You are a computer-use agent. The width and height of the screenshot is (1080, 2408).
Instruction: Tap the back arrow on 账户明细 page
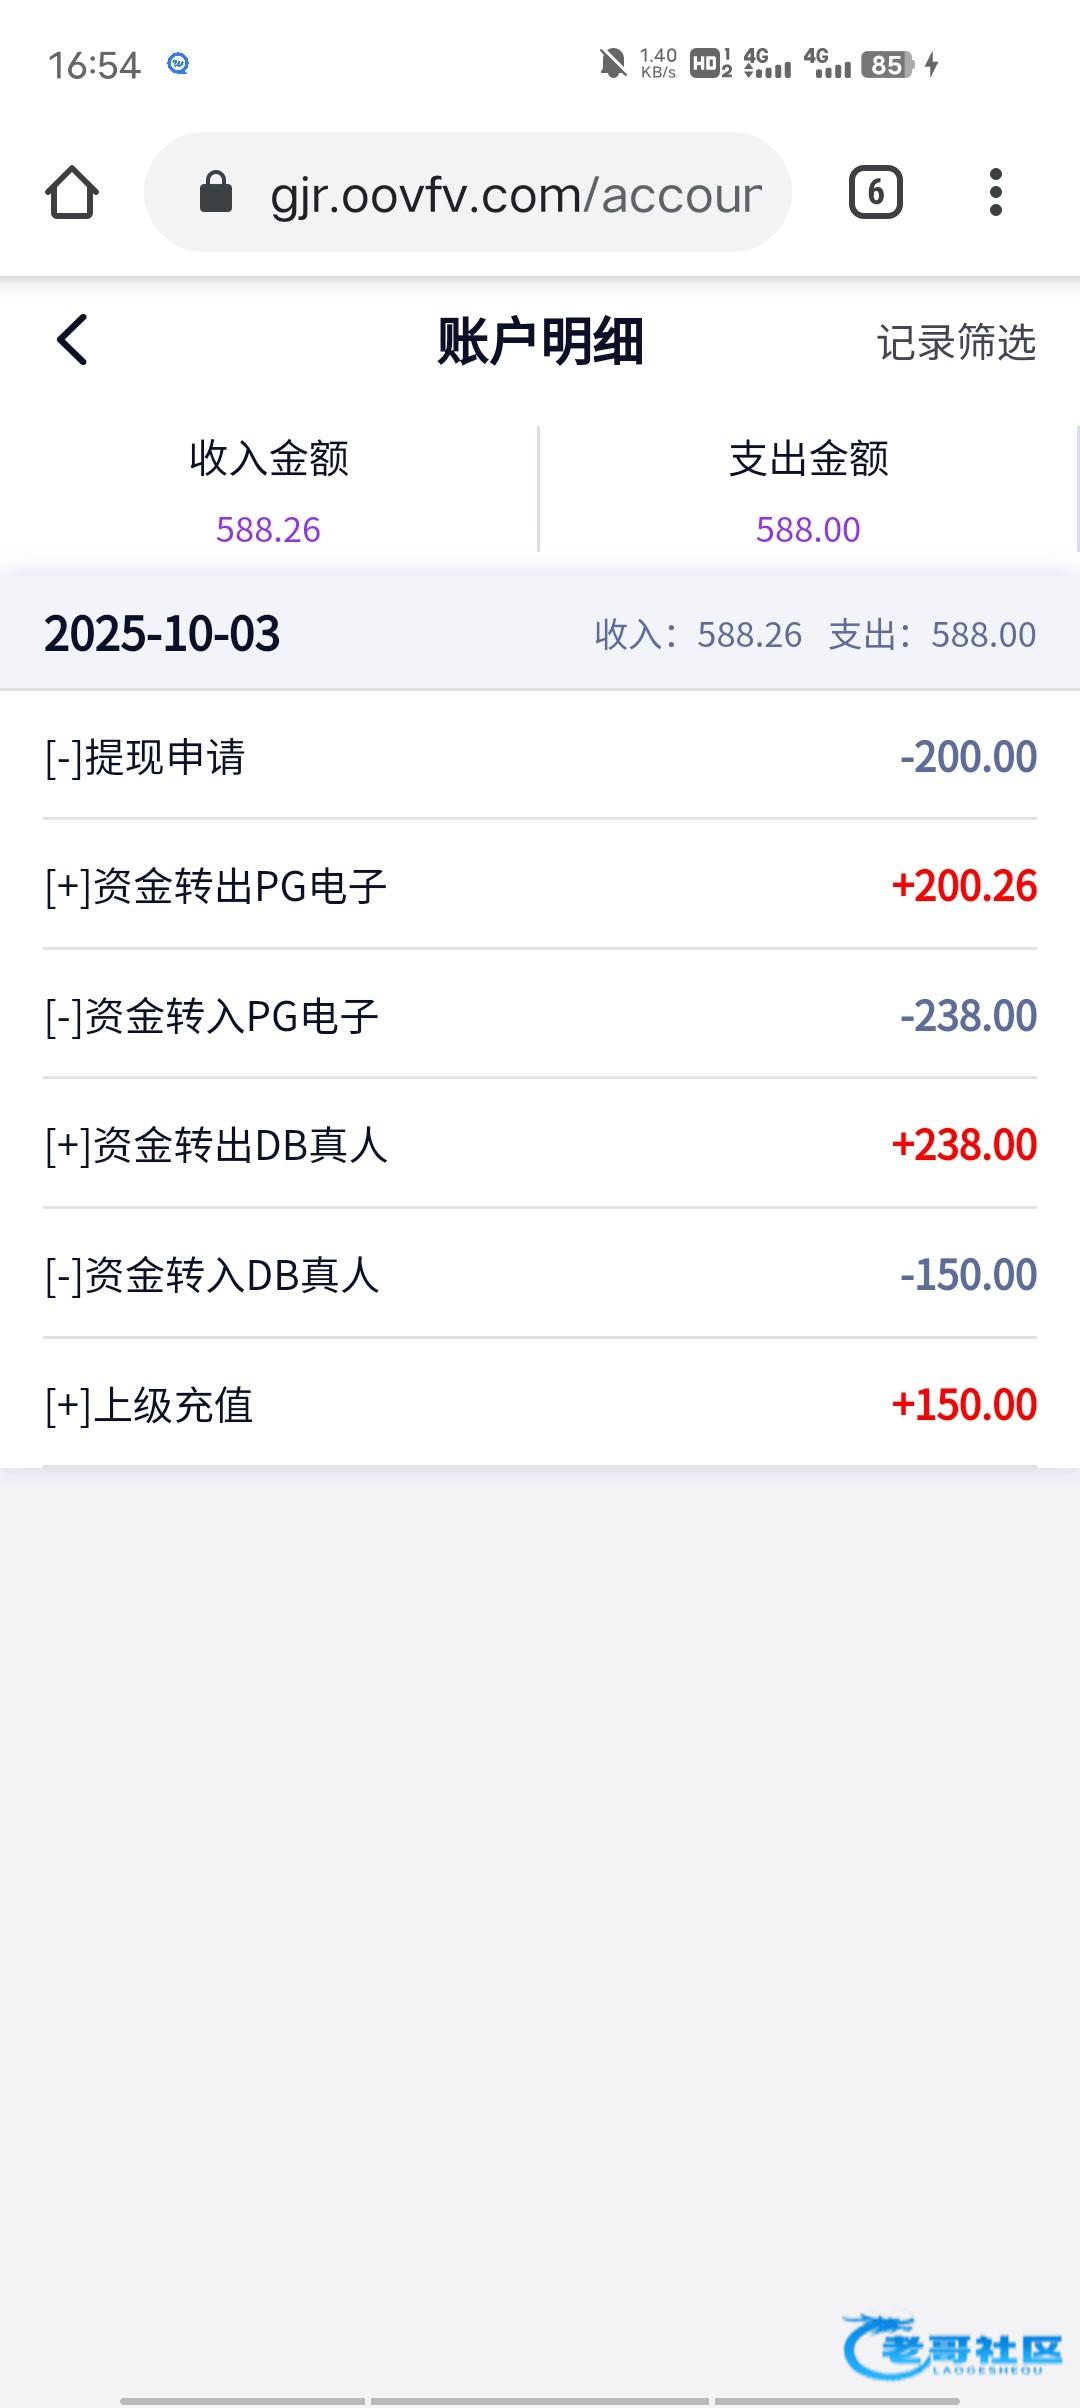coord(72,340)
